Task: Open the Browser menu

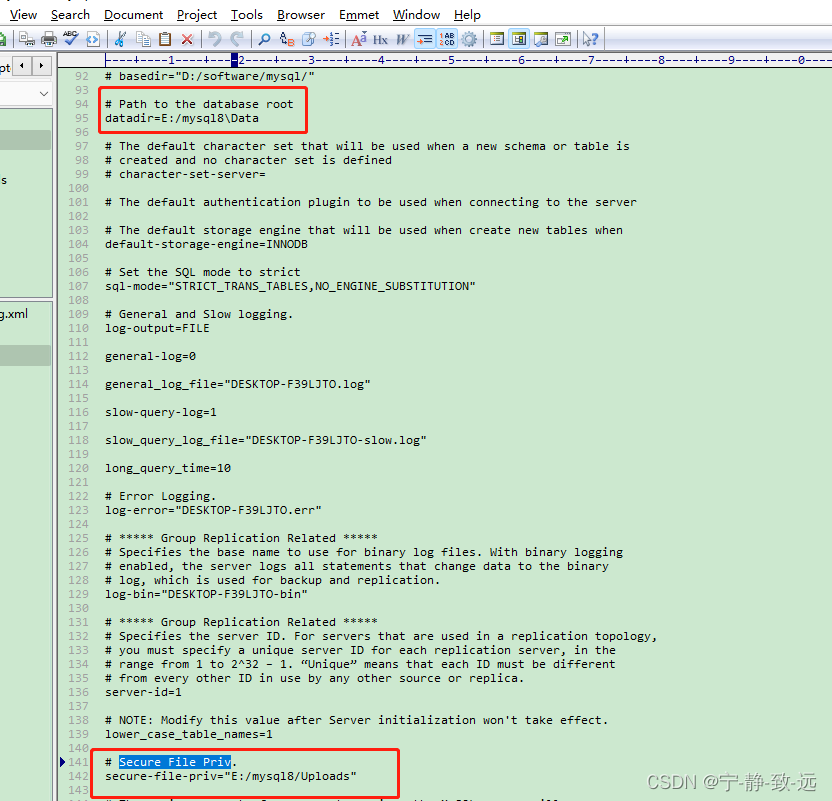Action: (x=301, y=15)
